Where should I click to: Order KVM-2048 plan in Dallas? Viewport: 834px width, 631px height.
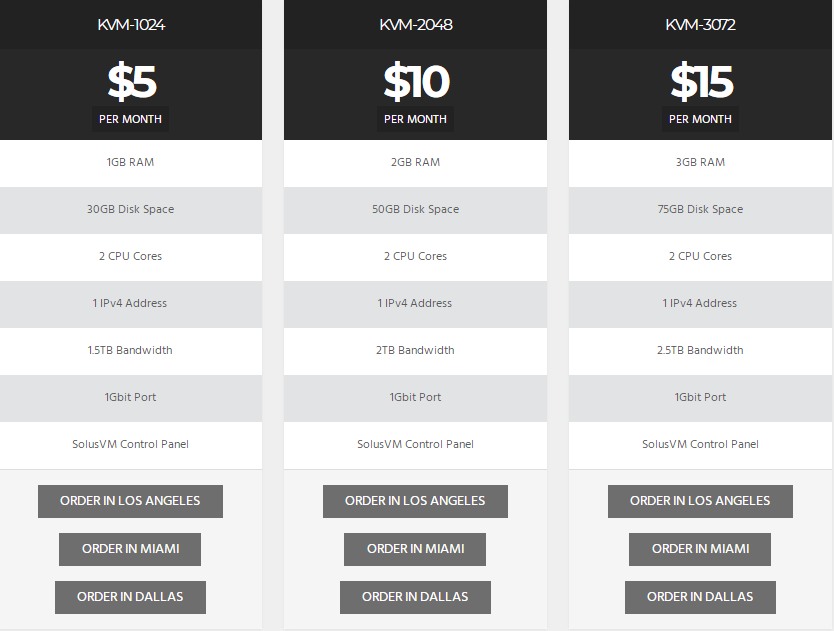[x=415, y=597]
